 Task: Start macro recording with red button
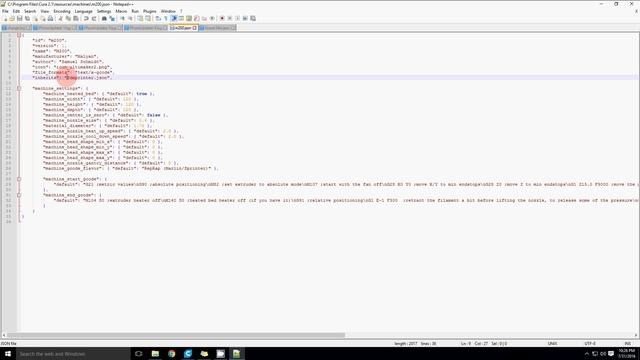coord(222,18)
